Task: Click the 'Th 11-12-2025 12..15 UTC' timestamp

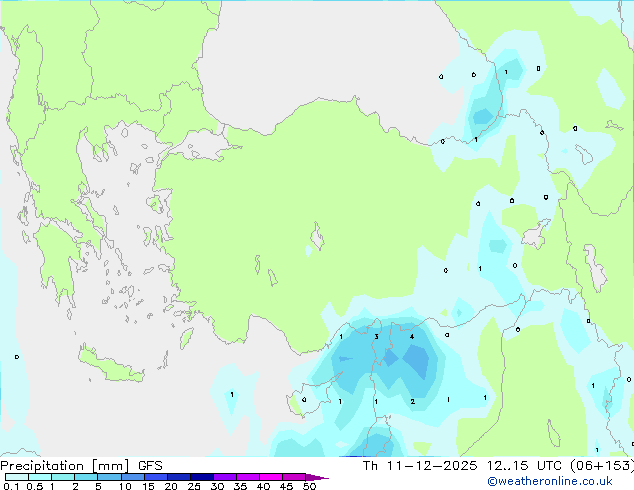Action: click(x=463, y=466)
